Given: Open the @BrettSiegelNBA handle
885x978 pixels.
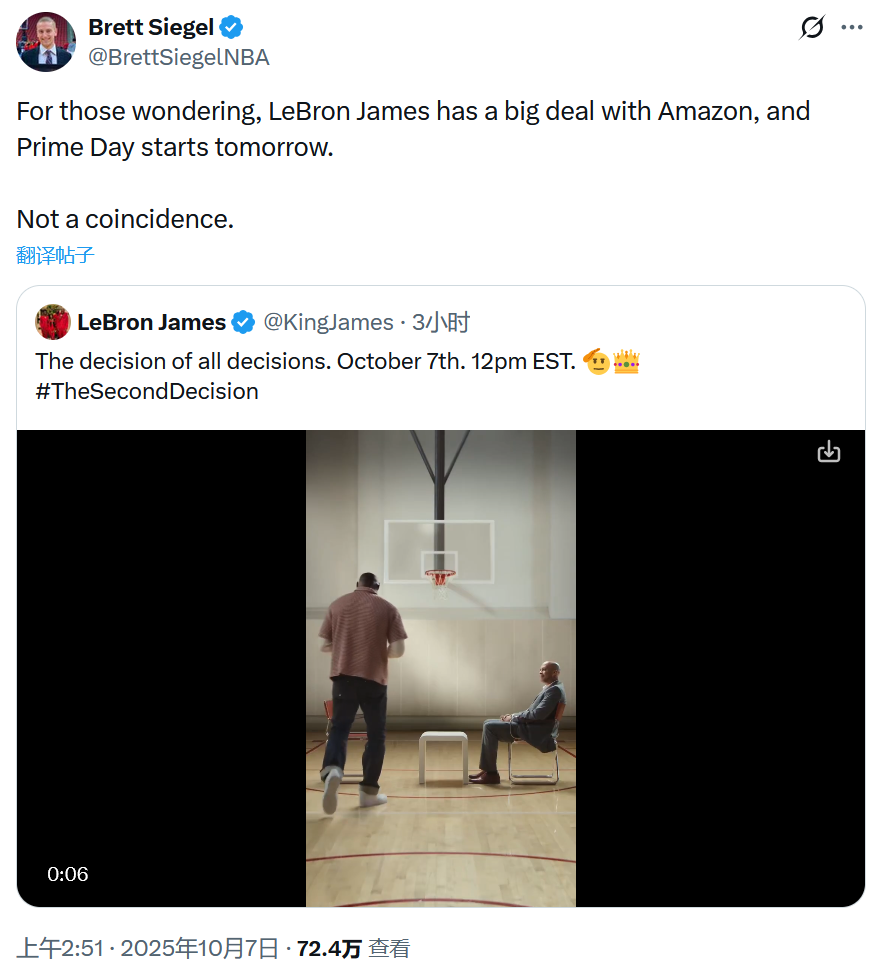Looking at the screenshot, I should tap(179, 58).
